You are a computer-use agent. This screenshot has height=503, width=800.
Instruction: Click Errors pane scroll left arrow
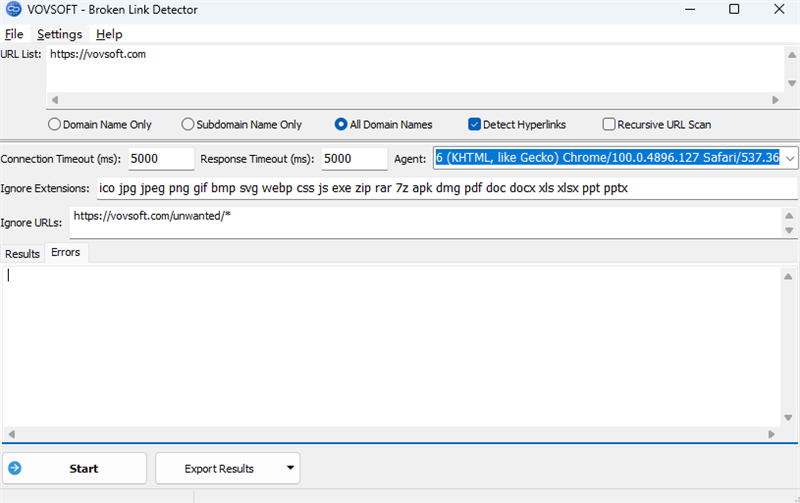click(11, 434)
